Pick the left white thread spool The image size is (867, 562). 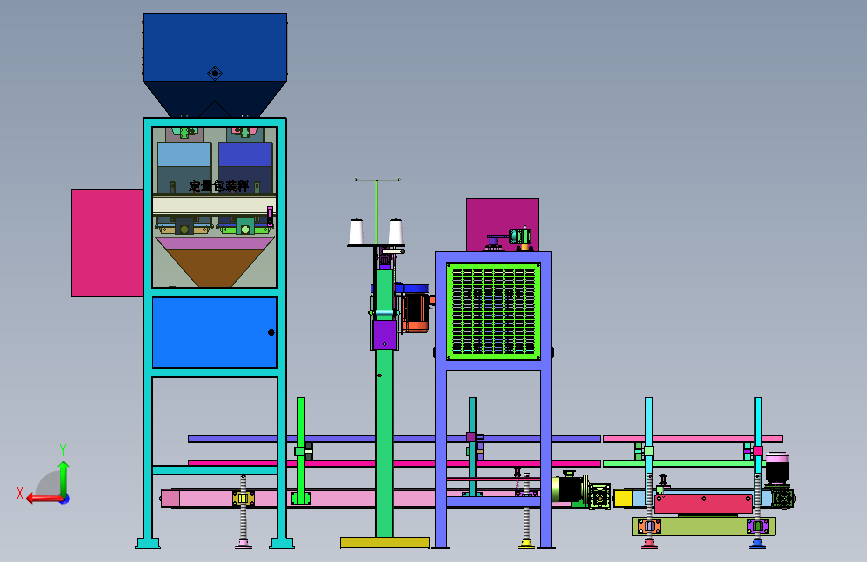pos(357,232)
